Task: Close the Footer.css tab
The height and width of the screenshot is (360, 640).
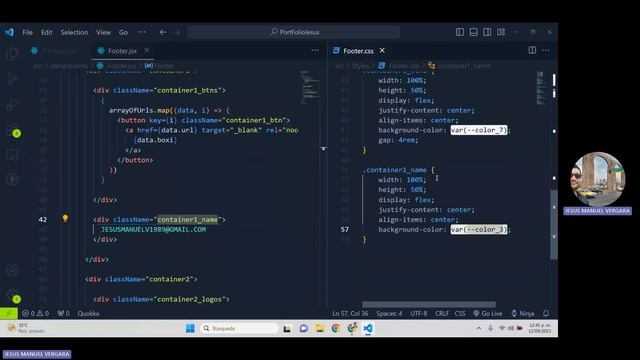Action: (x=382, y=50)
